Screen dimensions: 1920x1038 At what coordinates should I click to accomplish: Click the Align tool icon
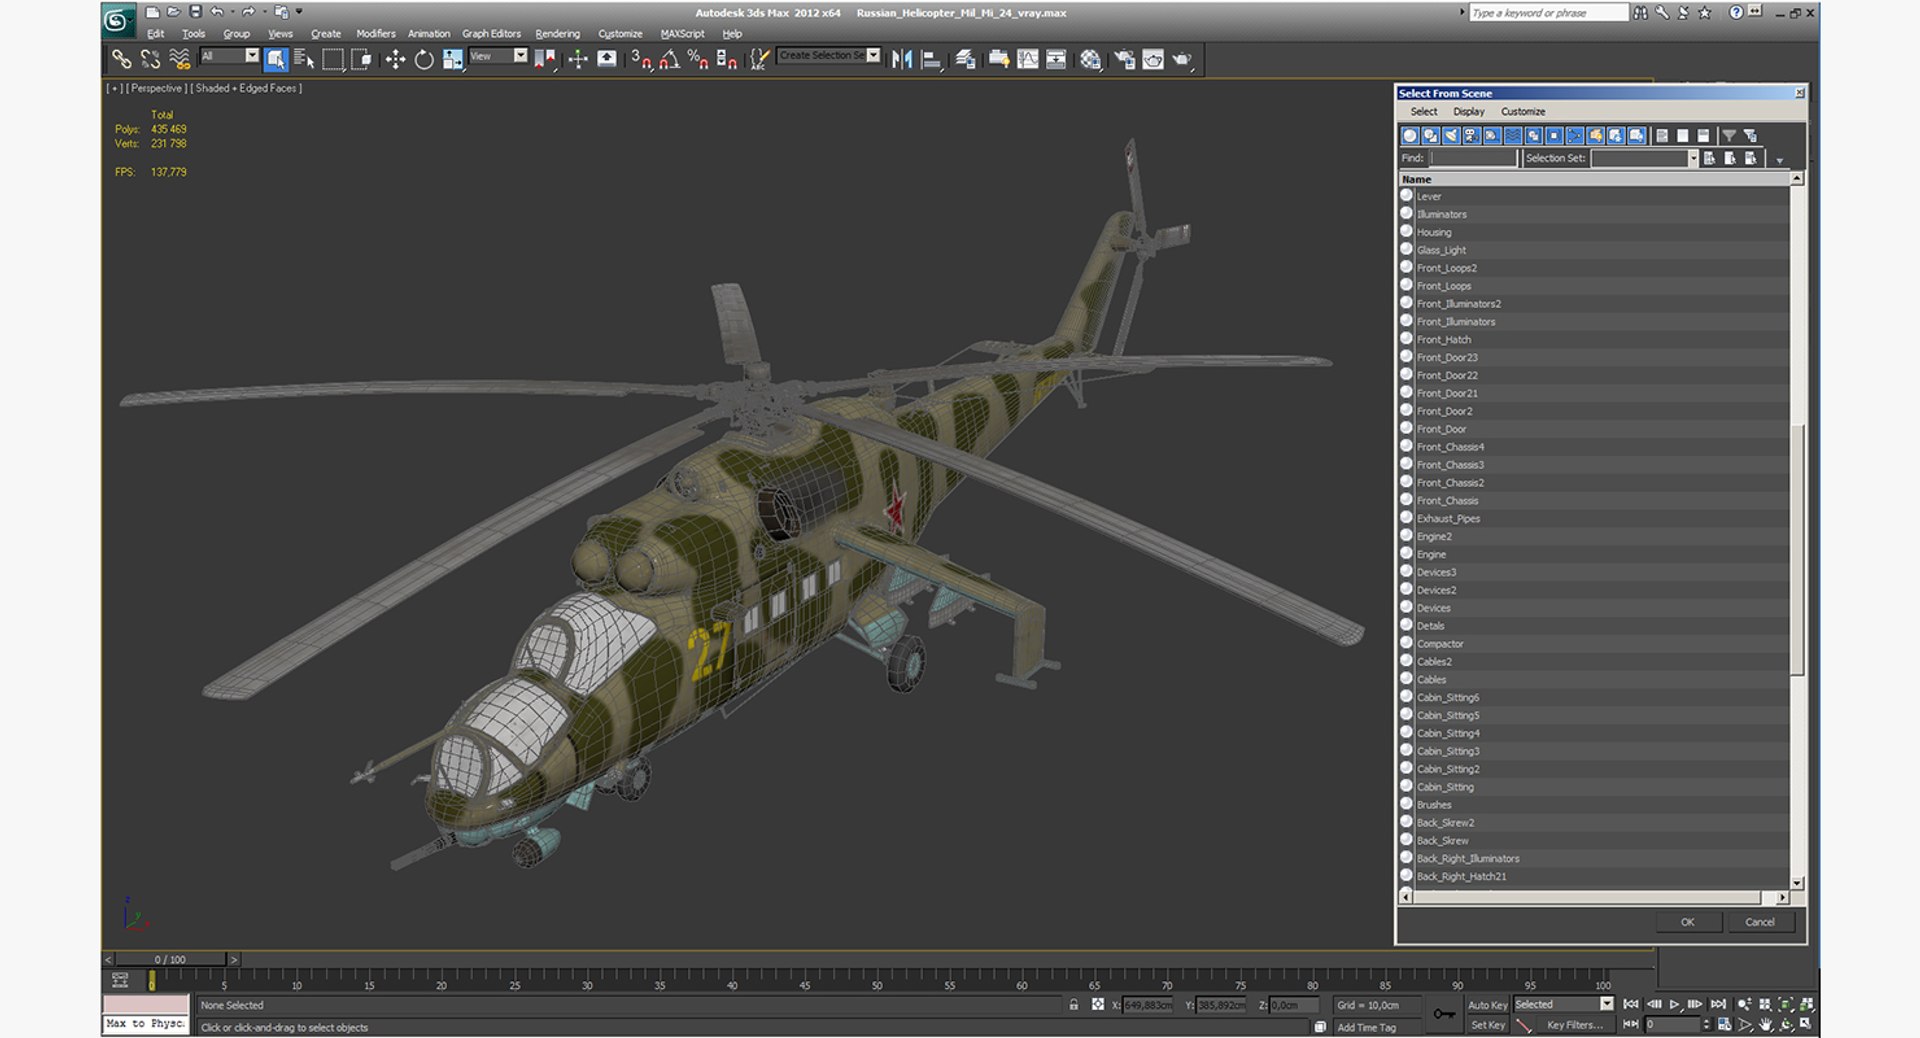pos(931,60)
